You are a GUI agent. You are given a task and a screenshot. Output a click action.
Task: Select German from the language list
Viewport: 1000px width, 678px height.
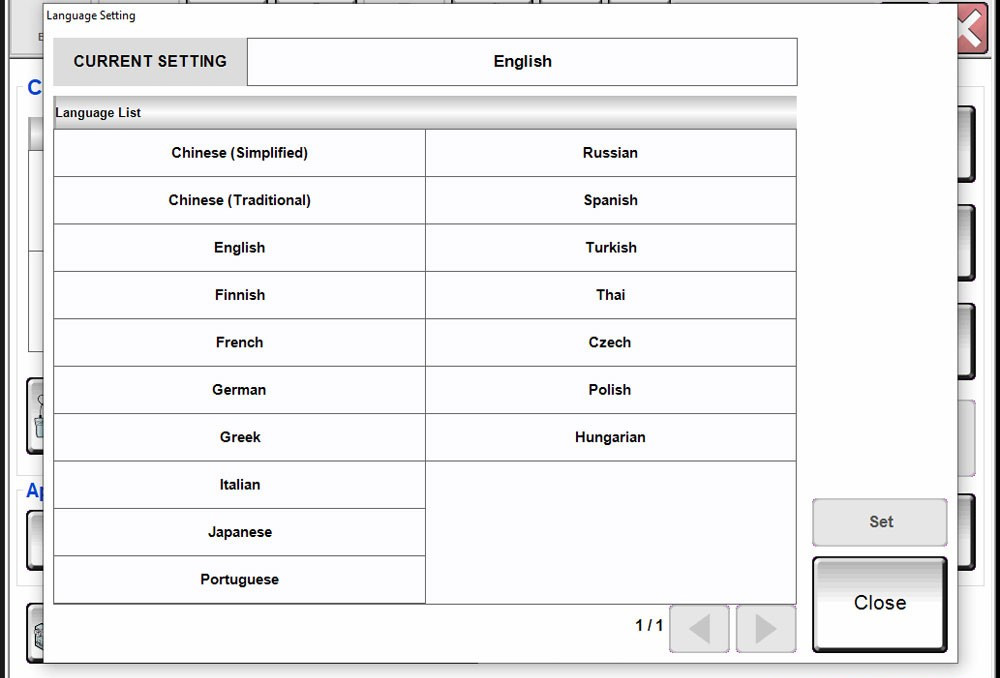coord(239,390)
